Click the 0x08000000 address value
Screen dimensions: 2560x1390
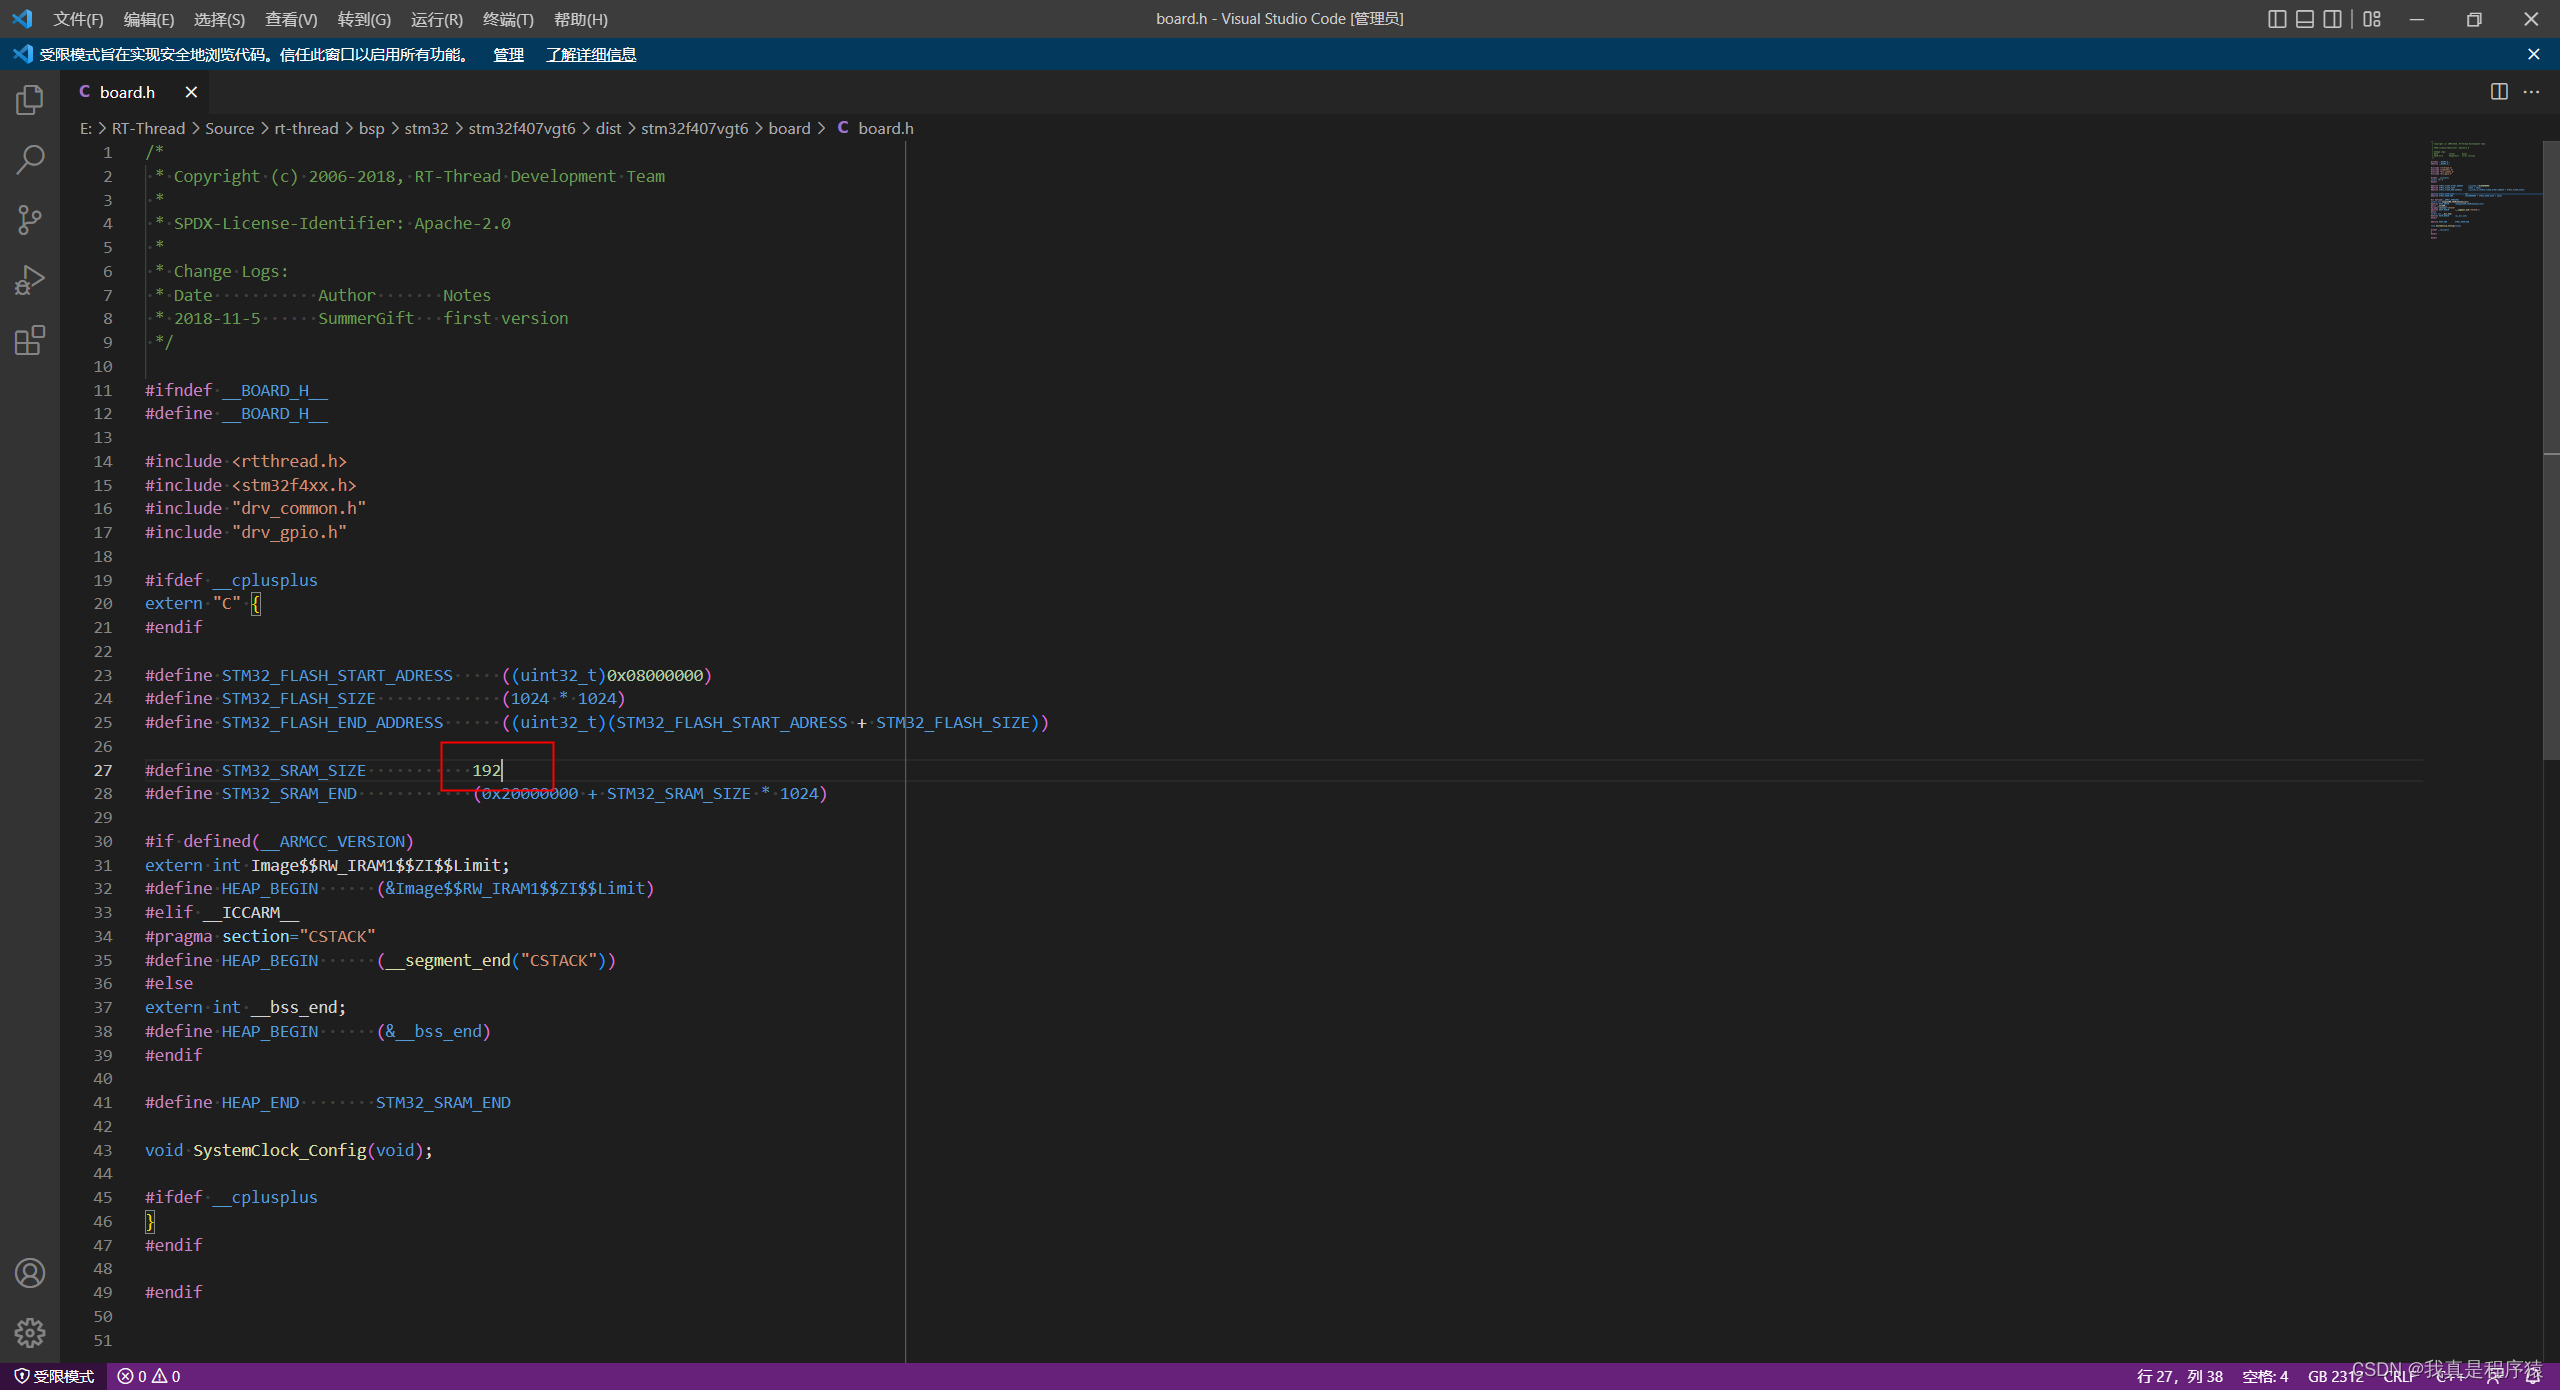pyautogui.click(x=655, y=675)
